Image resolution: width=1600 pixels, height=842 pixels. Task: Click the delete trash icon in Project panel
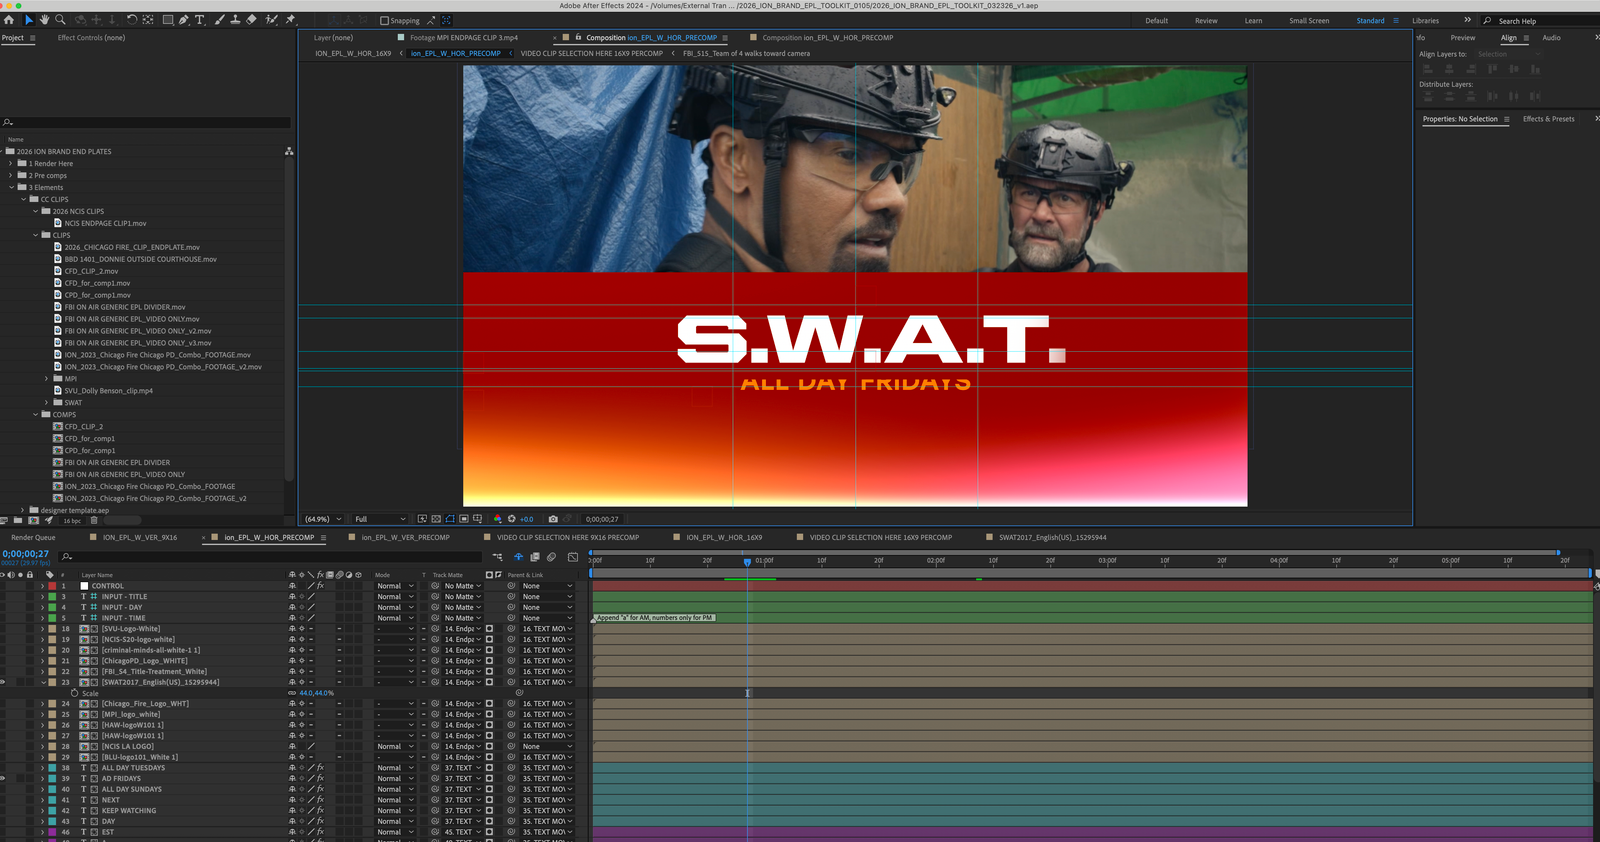(x=94, y=520)
